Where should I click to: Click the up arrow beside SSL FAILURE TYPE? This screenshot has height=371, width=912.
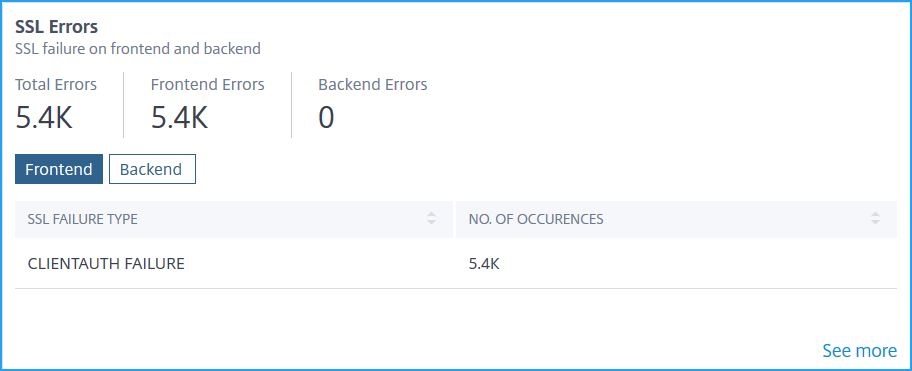[x=431, y=215]
